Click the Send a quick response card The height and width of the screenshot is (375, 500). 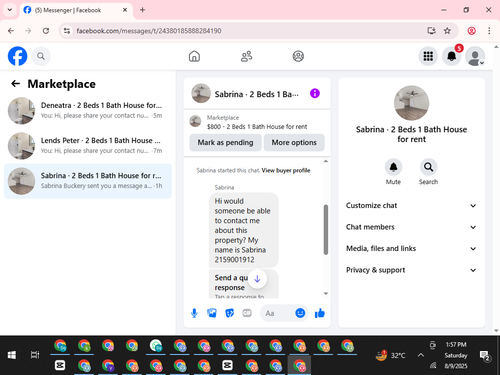(x=244, y=284)
